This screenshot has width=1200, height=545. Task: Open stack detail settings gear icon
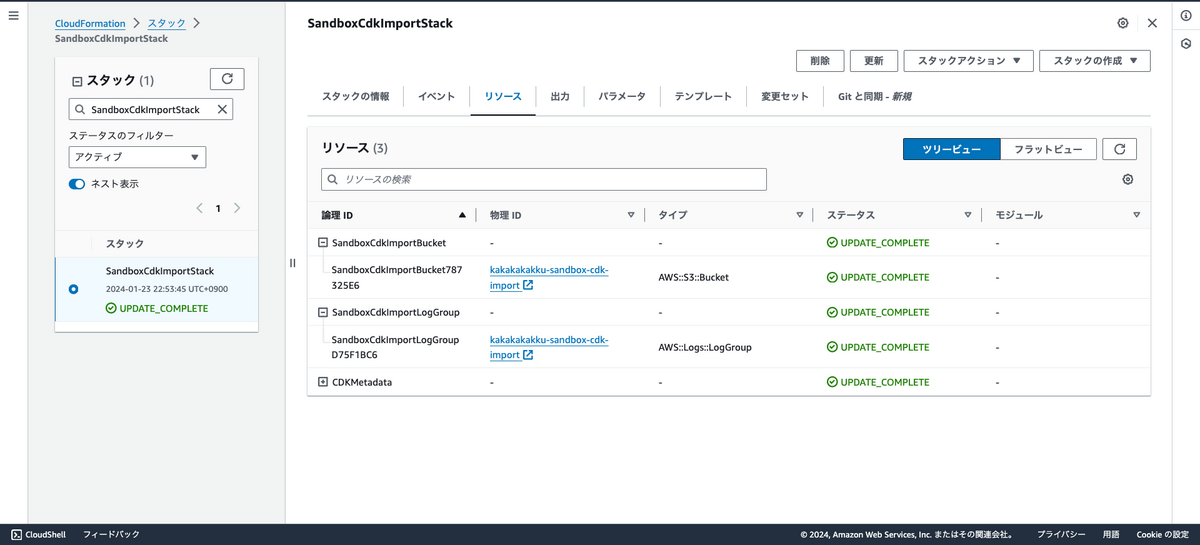click(1123, 23)
